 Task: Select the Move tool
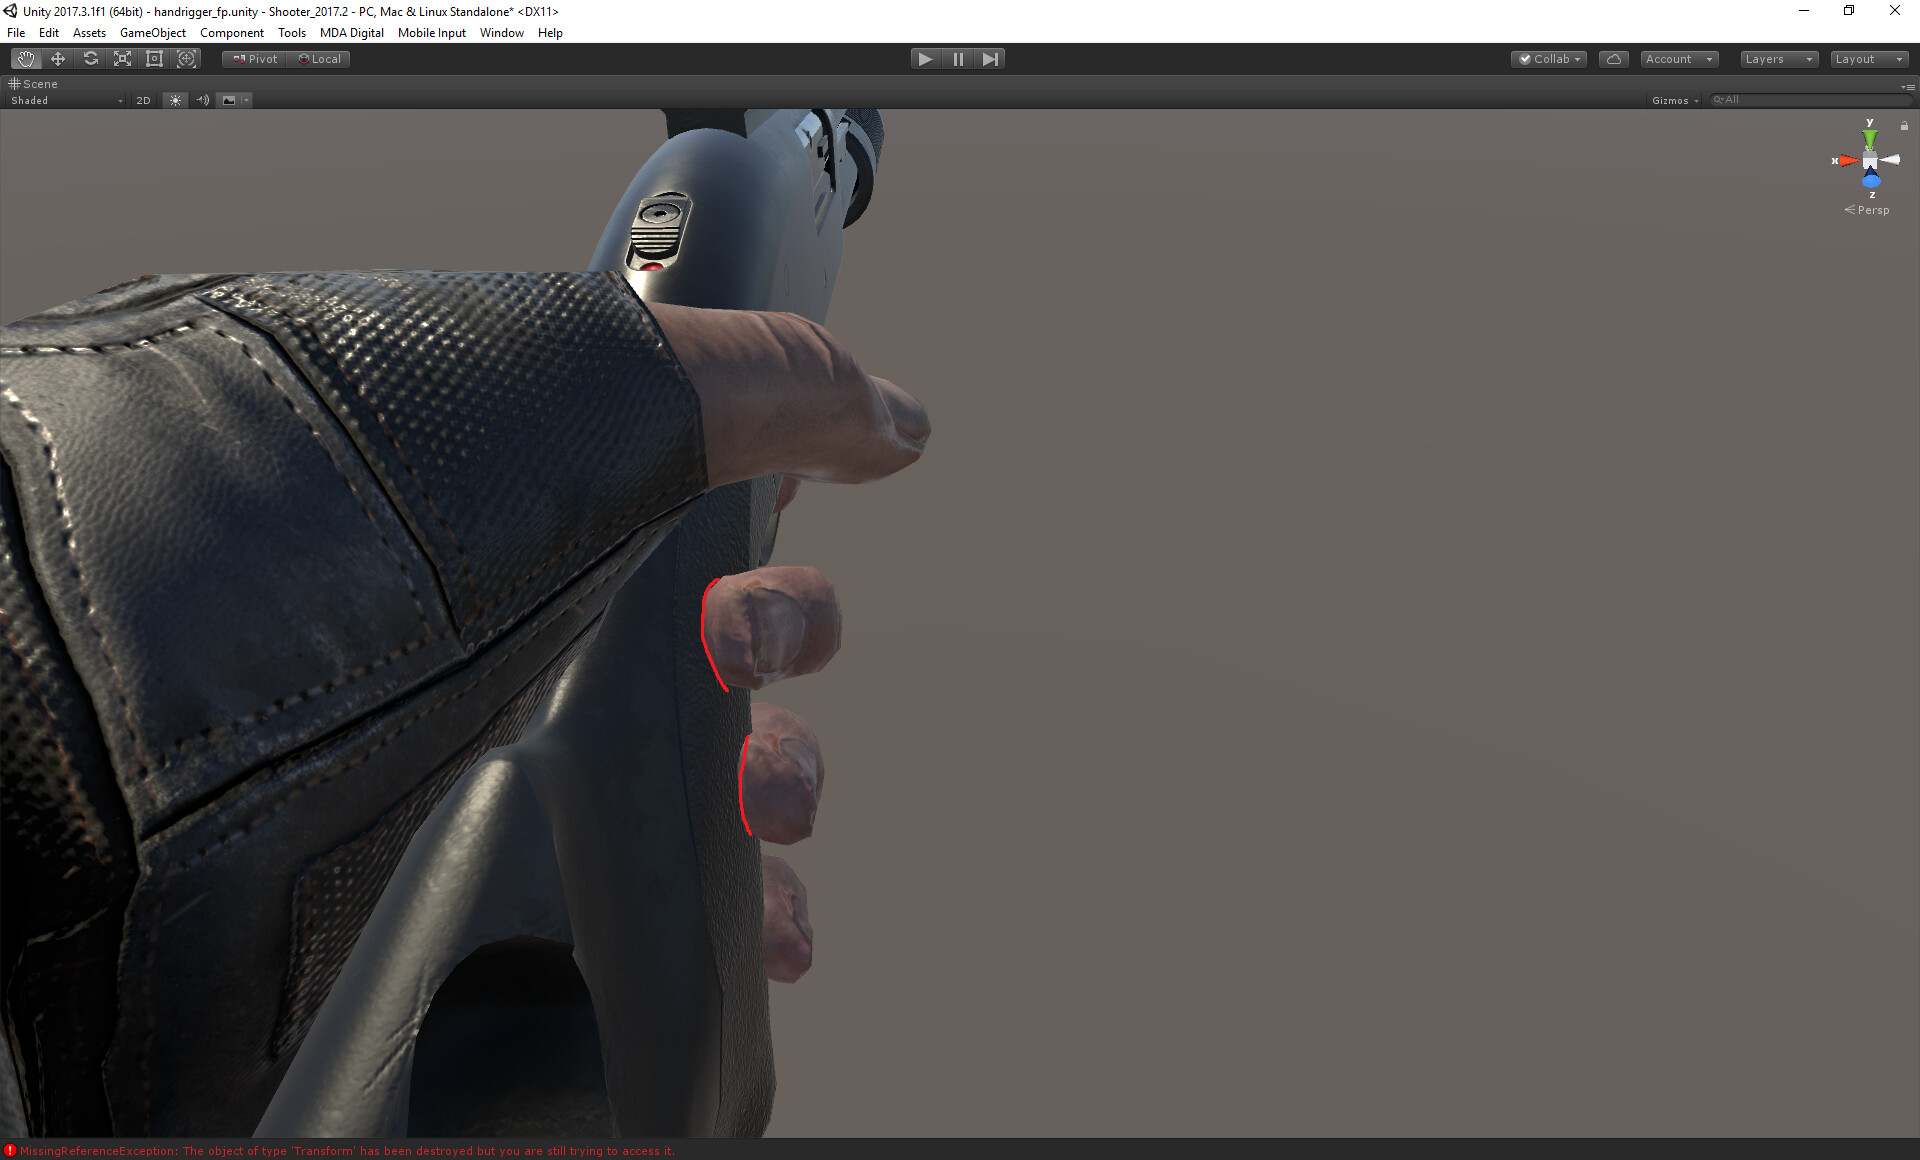58,58
